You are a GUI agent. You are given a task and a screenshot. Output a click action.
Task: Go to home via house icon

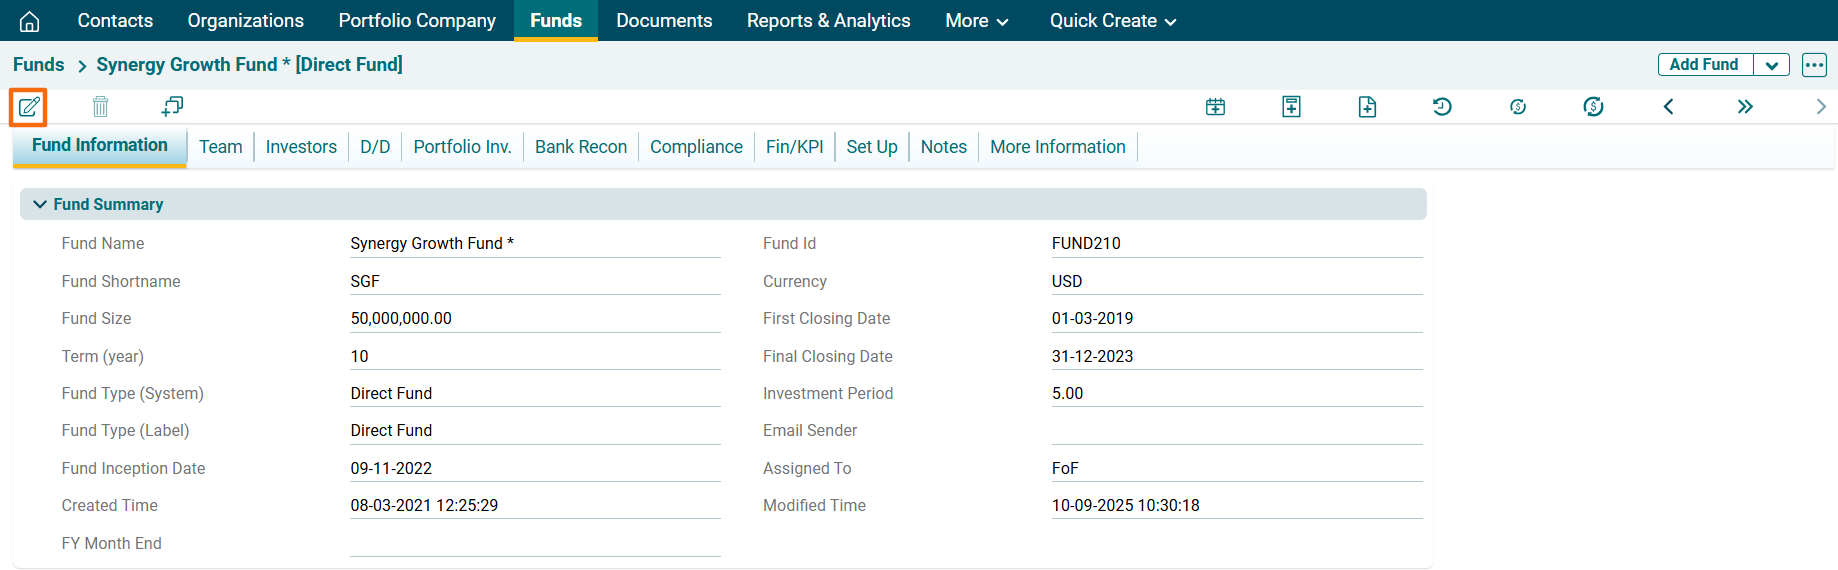coord(30,21)
